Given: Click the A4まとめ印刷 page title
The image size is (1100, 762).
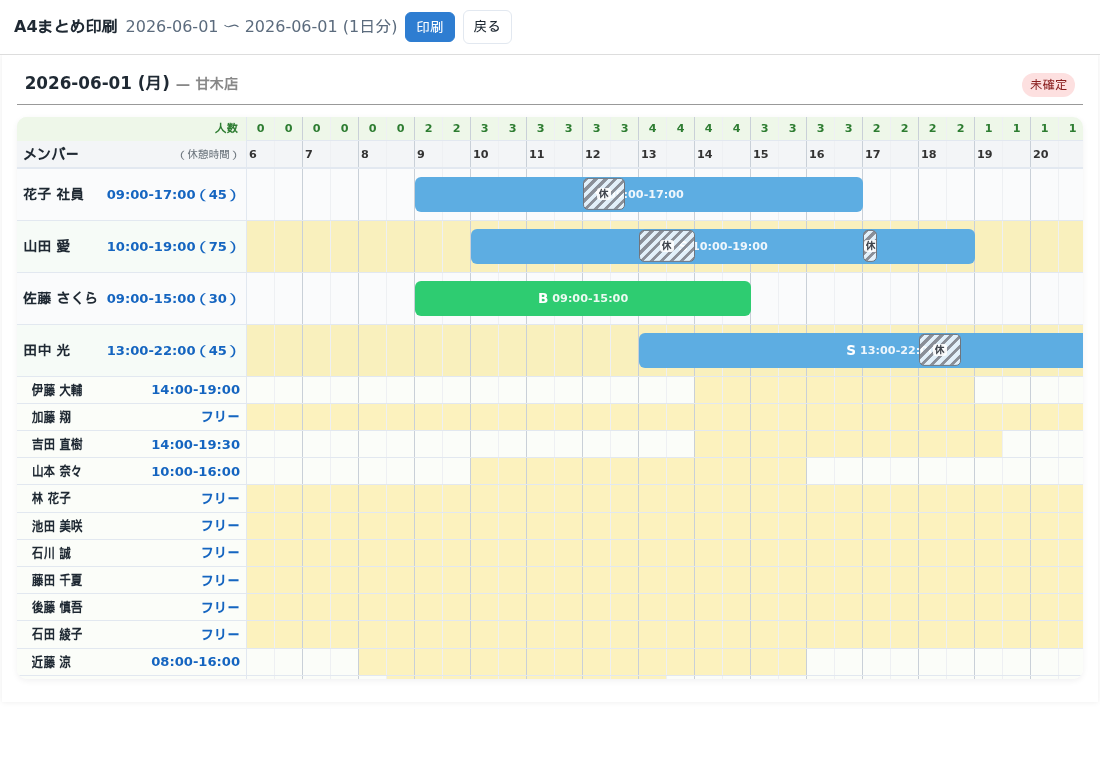Looking at the screenshot, I should tap(65, 27).
